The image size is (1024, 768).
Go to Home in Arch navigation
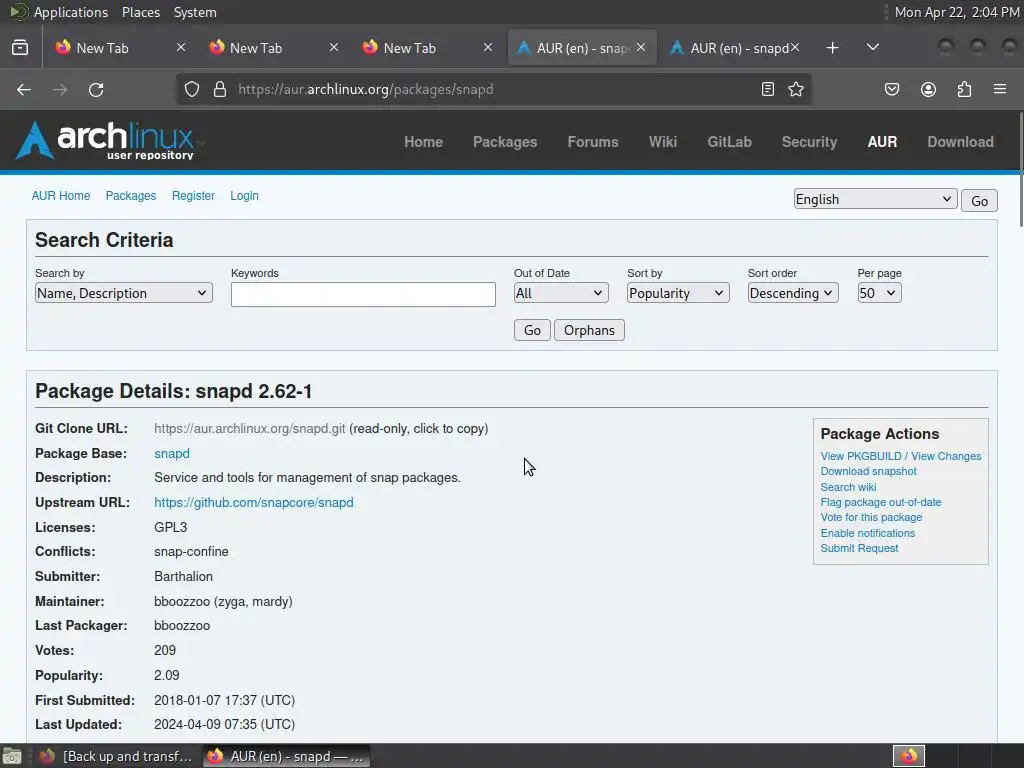click(423, 142)
